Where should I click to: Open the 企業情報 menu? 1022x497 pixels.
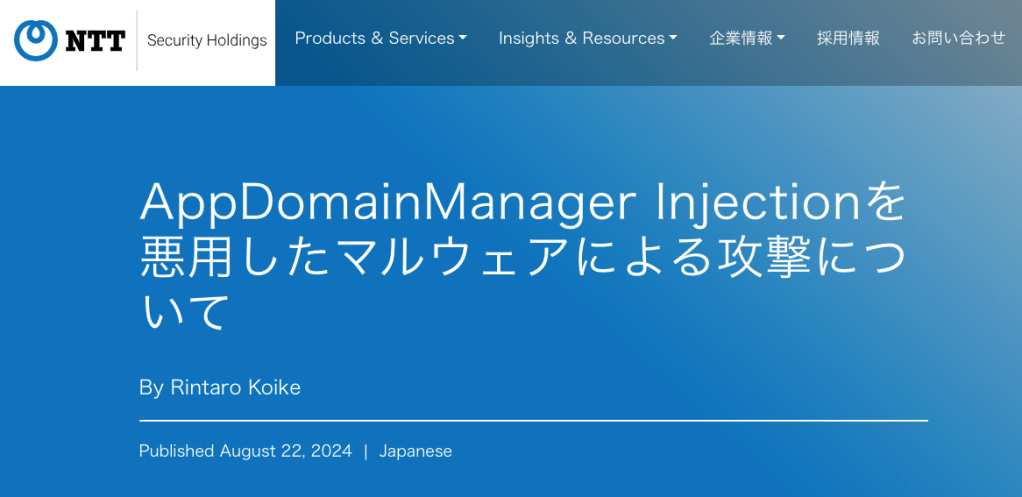[x=741, y=38]
